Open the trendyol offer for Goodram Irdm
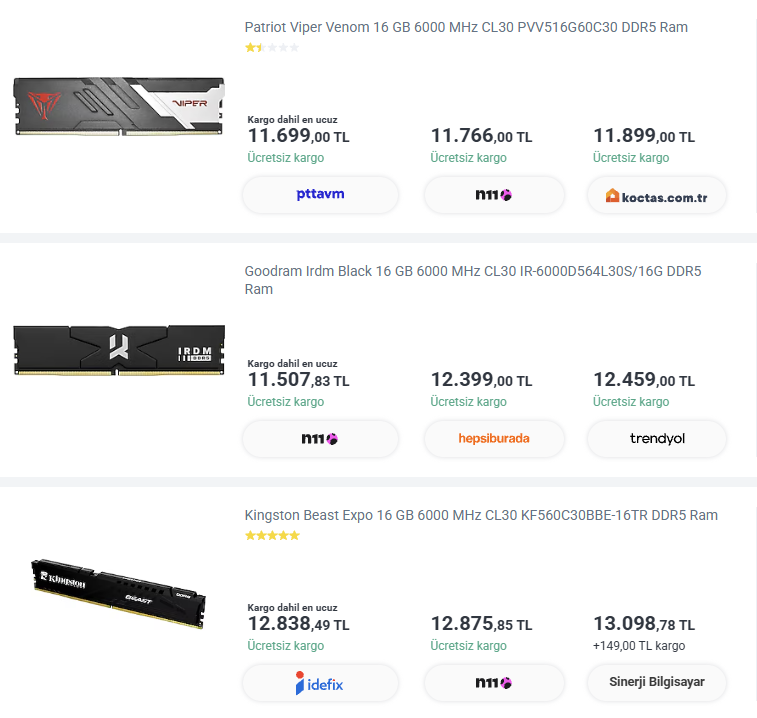This screenshot has height=718, width=757. [657, 438]
